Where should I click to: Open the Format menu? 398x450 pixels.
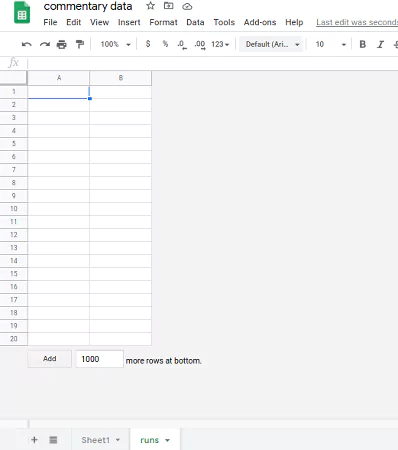click(163, 22)
